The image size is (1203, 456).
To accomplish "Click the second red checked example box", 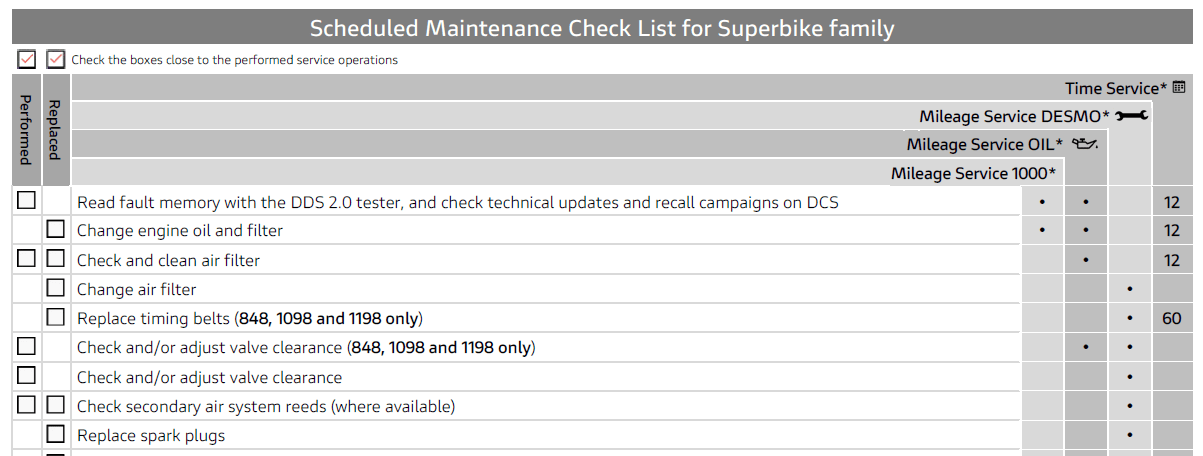I will point(56,59).
